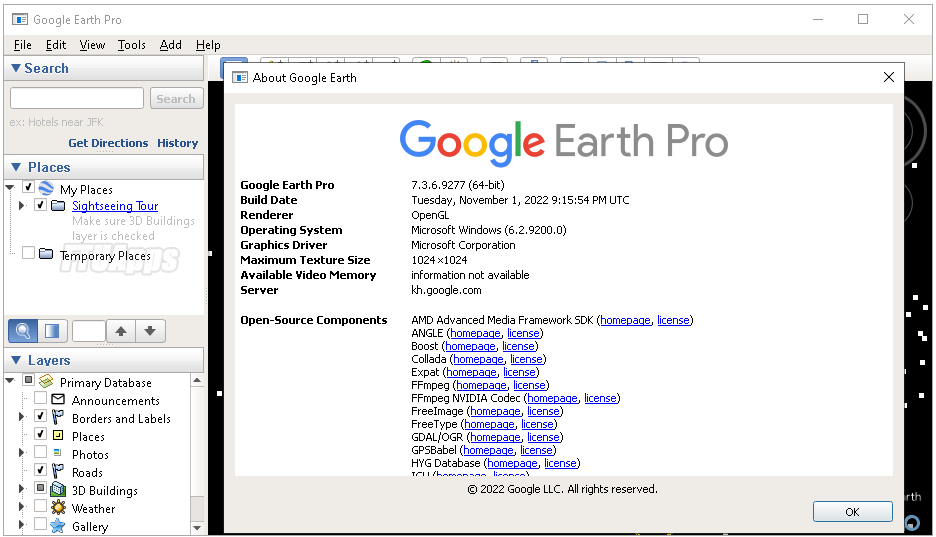936x537 pixels.
Task: Open the Add menu
Action: click(x=170, y=45)
